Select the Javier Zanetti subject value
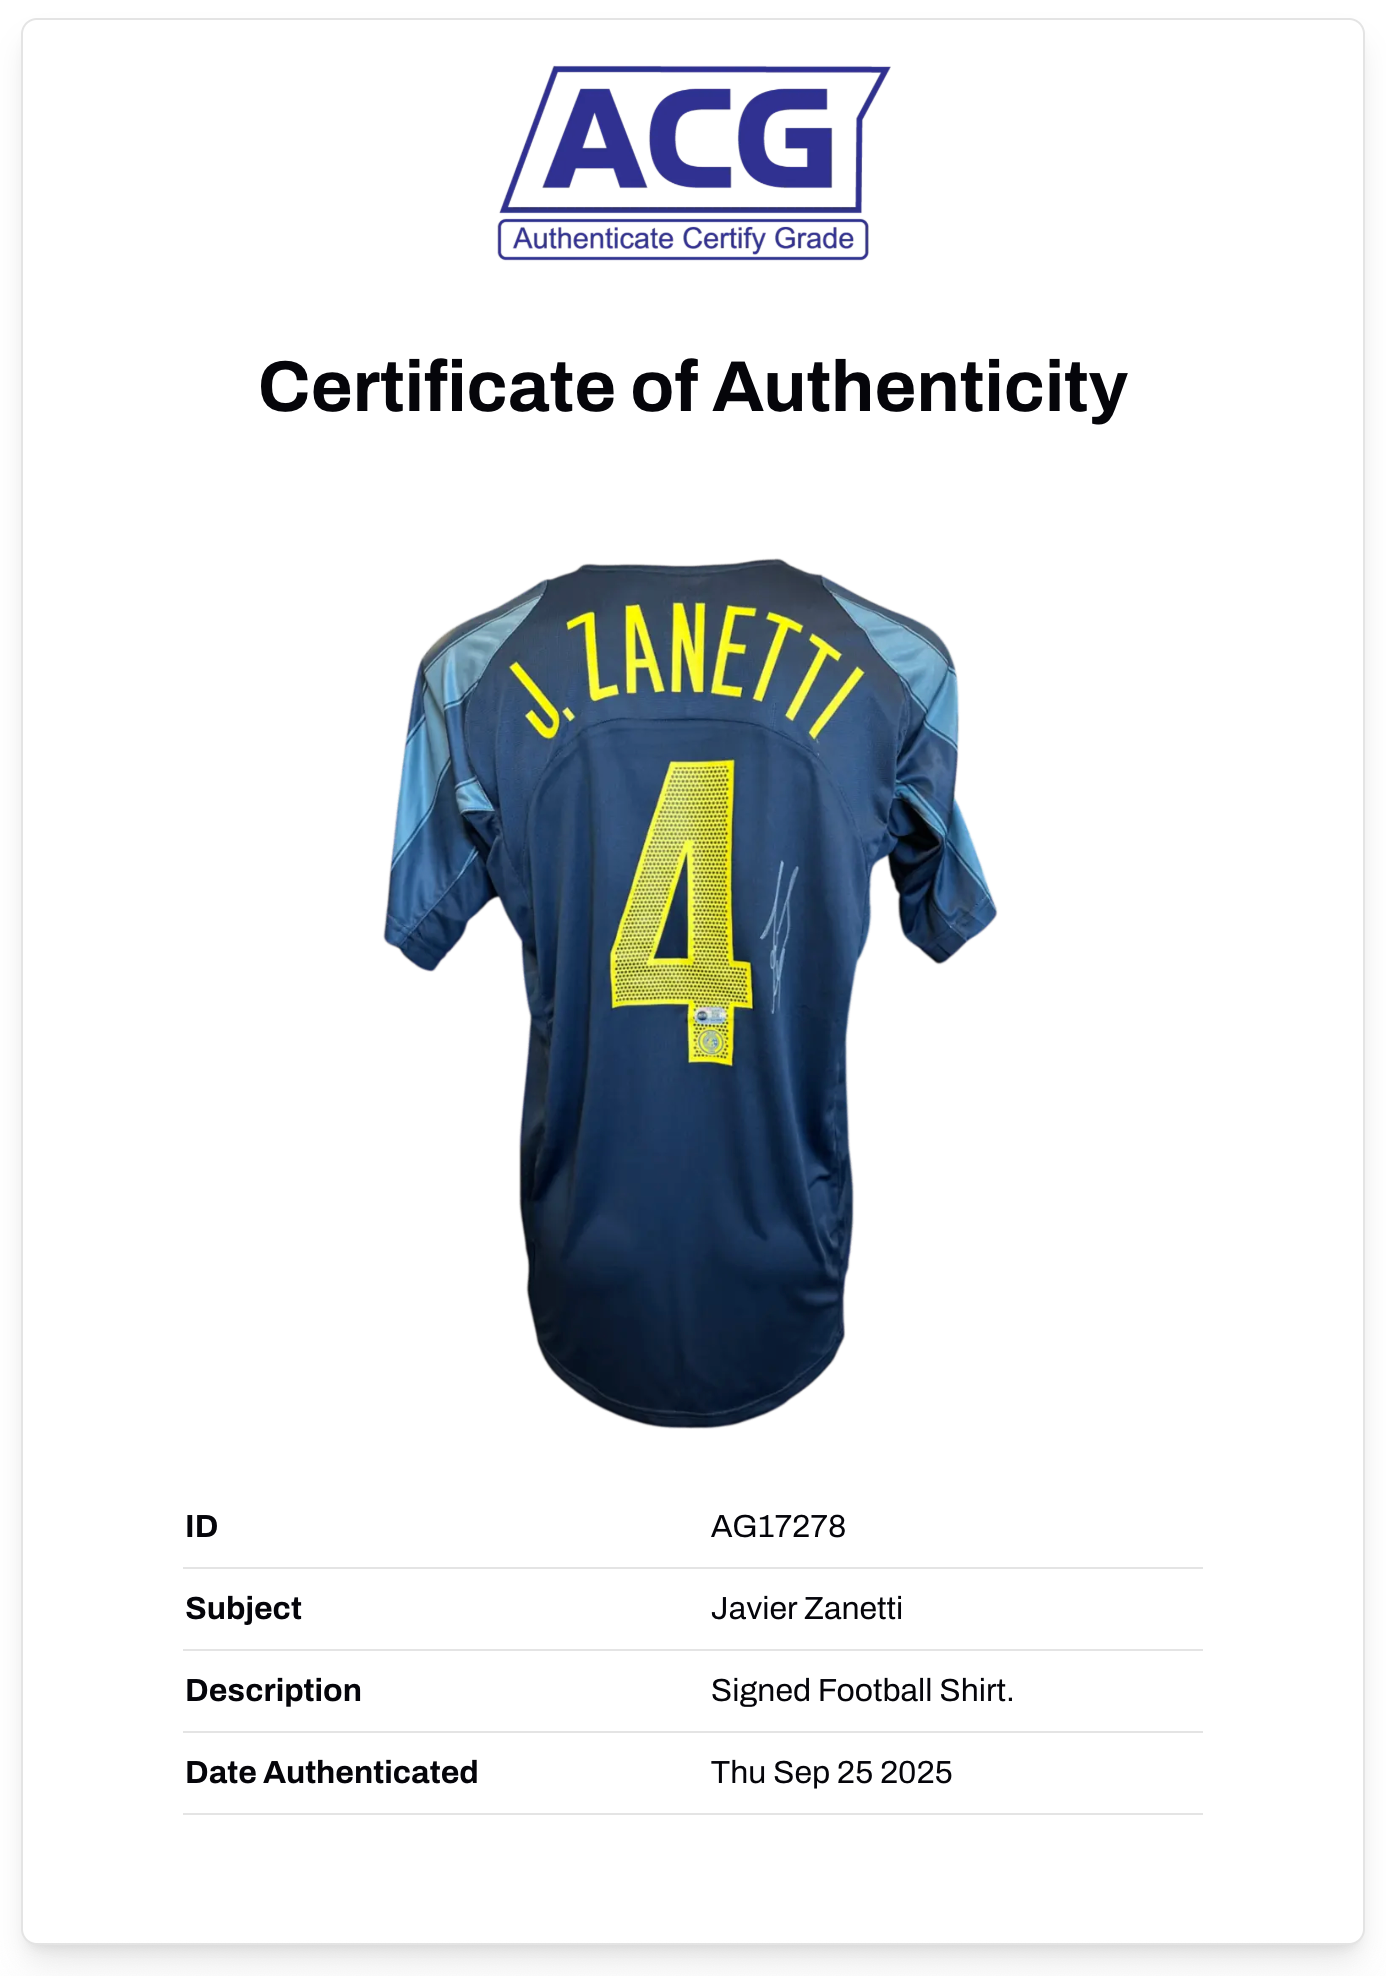1386x1976 pixels. 806,1608
